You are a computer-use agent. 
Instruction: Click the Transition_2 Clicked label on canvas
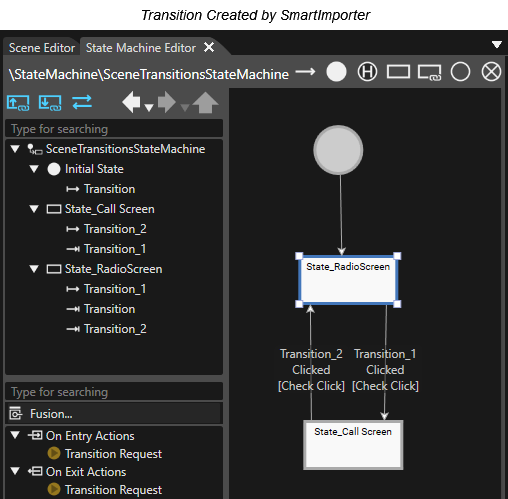311,370
